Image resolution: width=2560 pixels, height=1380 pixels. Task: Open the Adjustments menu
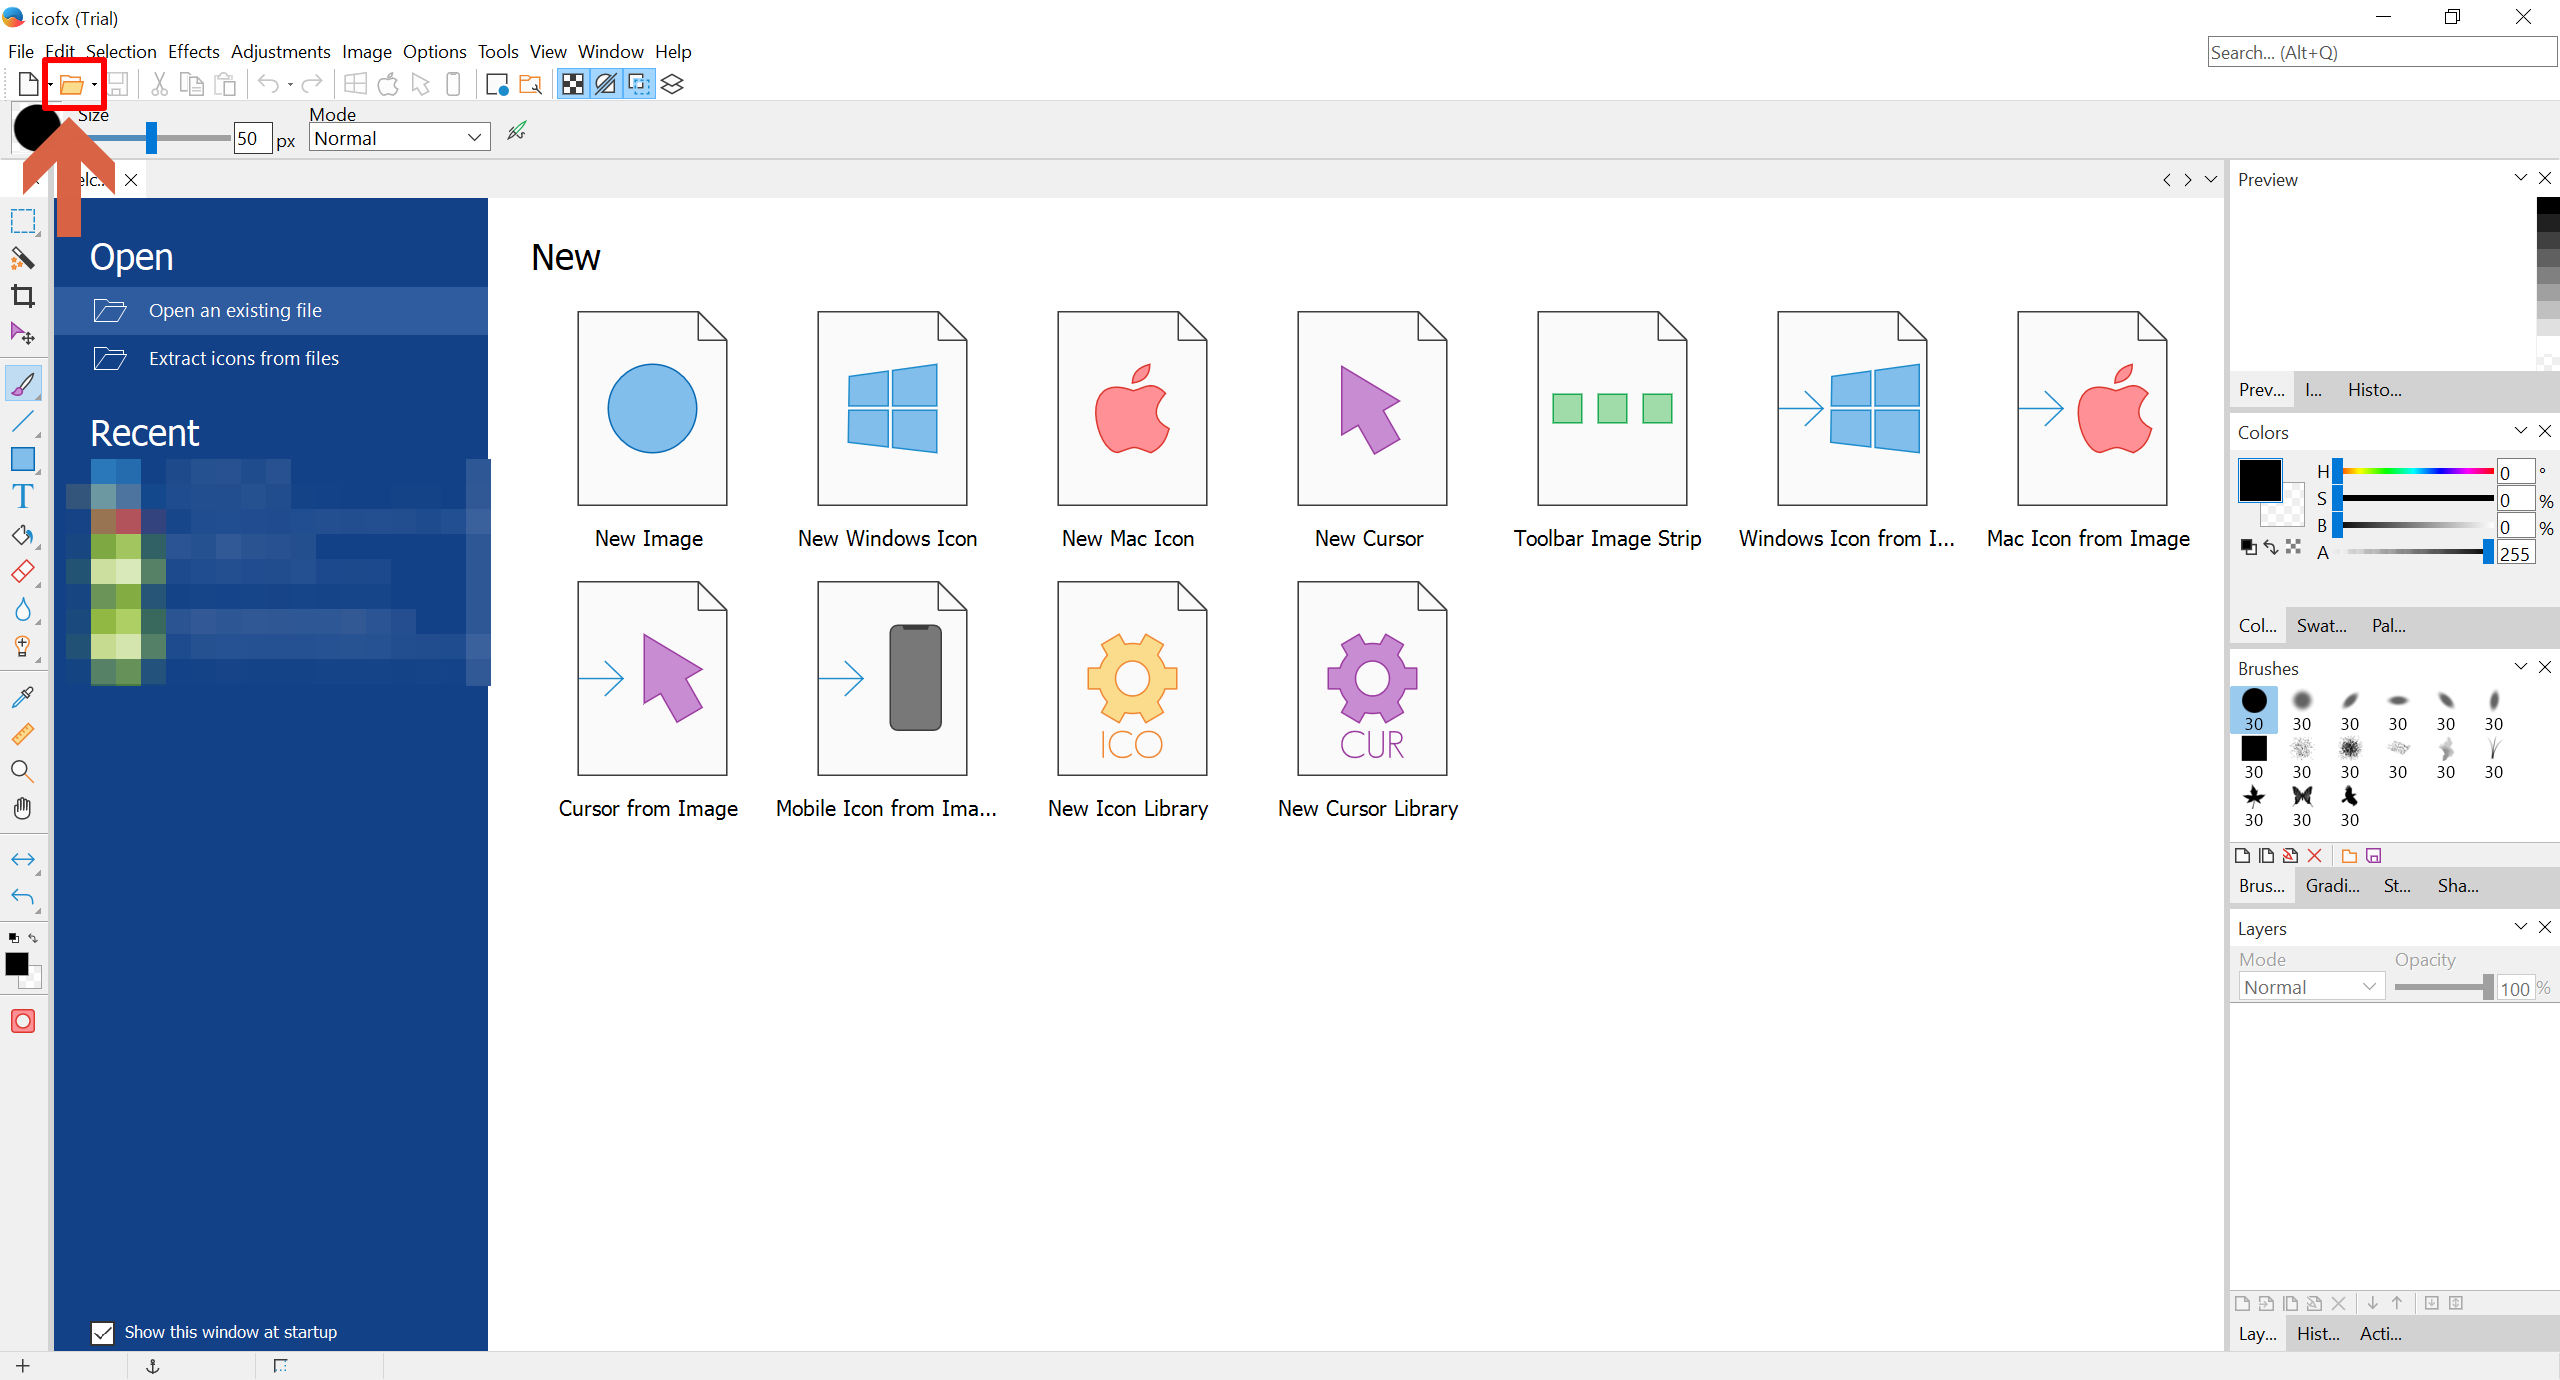280,51
